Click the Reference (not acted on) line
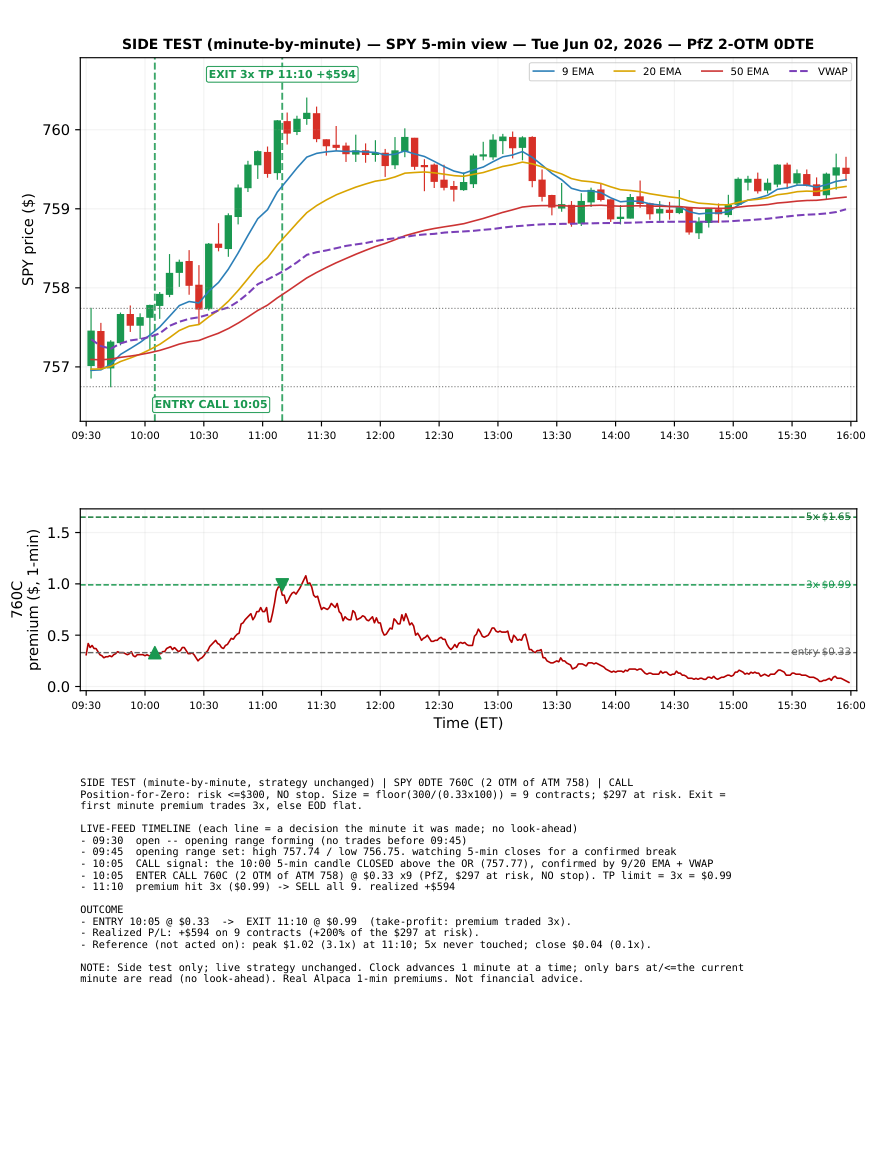The width and height of the screenshot is (893, 1155). click(x=365, y=944)
